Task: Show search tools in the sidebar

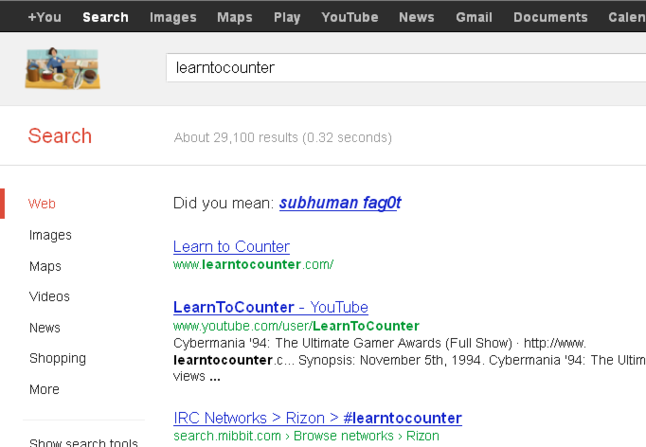Action: tap(84, 442)
